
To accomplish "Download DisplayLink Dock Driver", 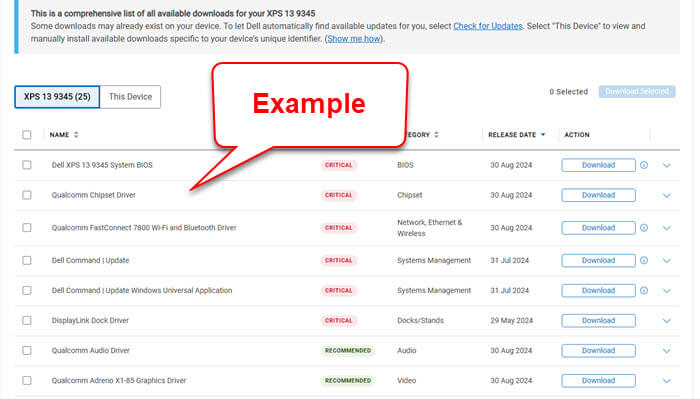I will coord(598,320).
